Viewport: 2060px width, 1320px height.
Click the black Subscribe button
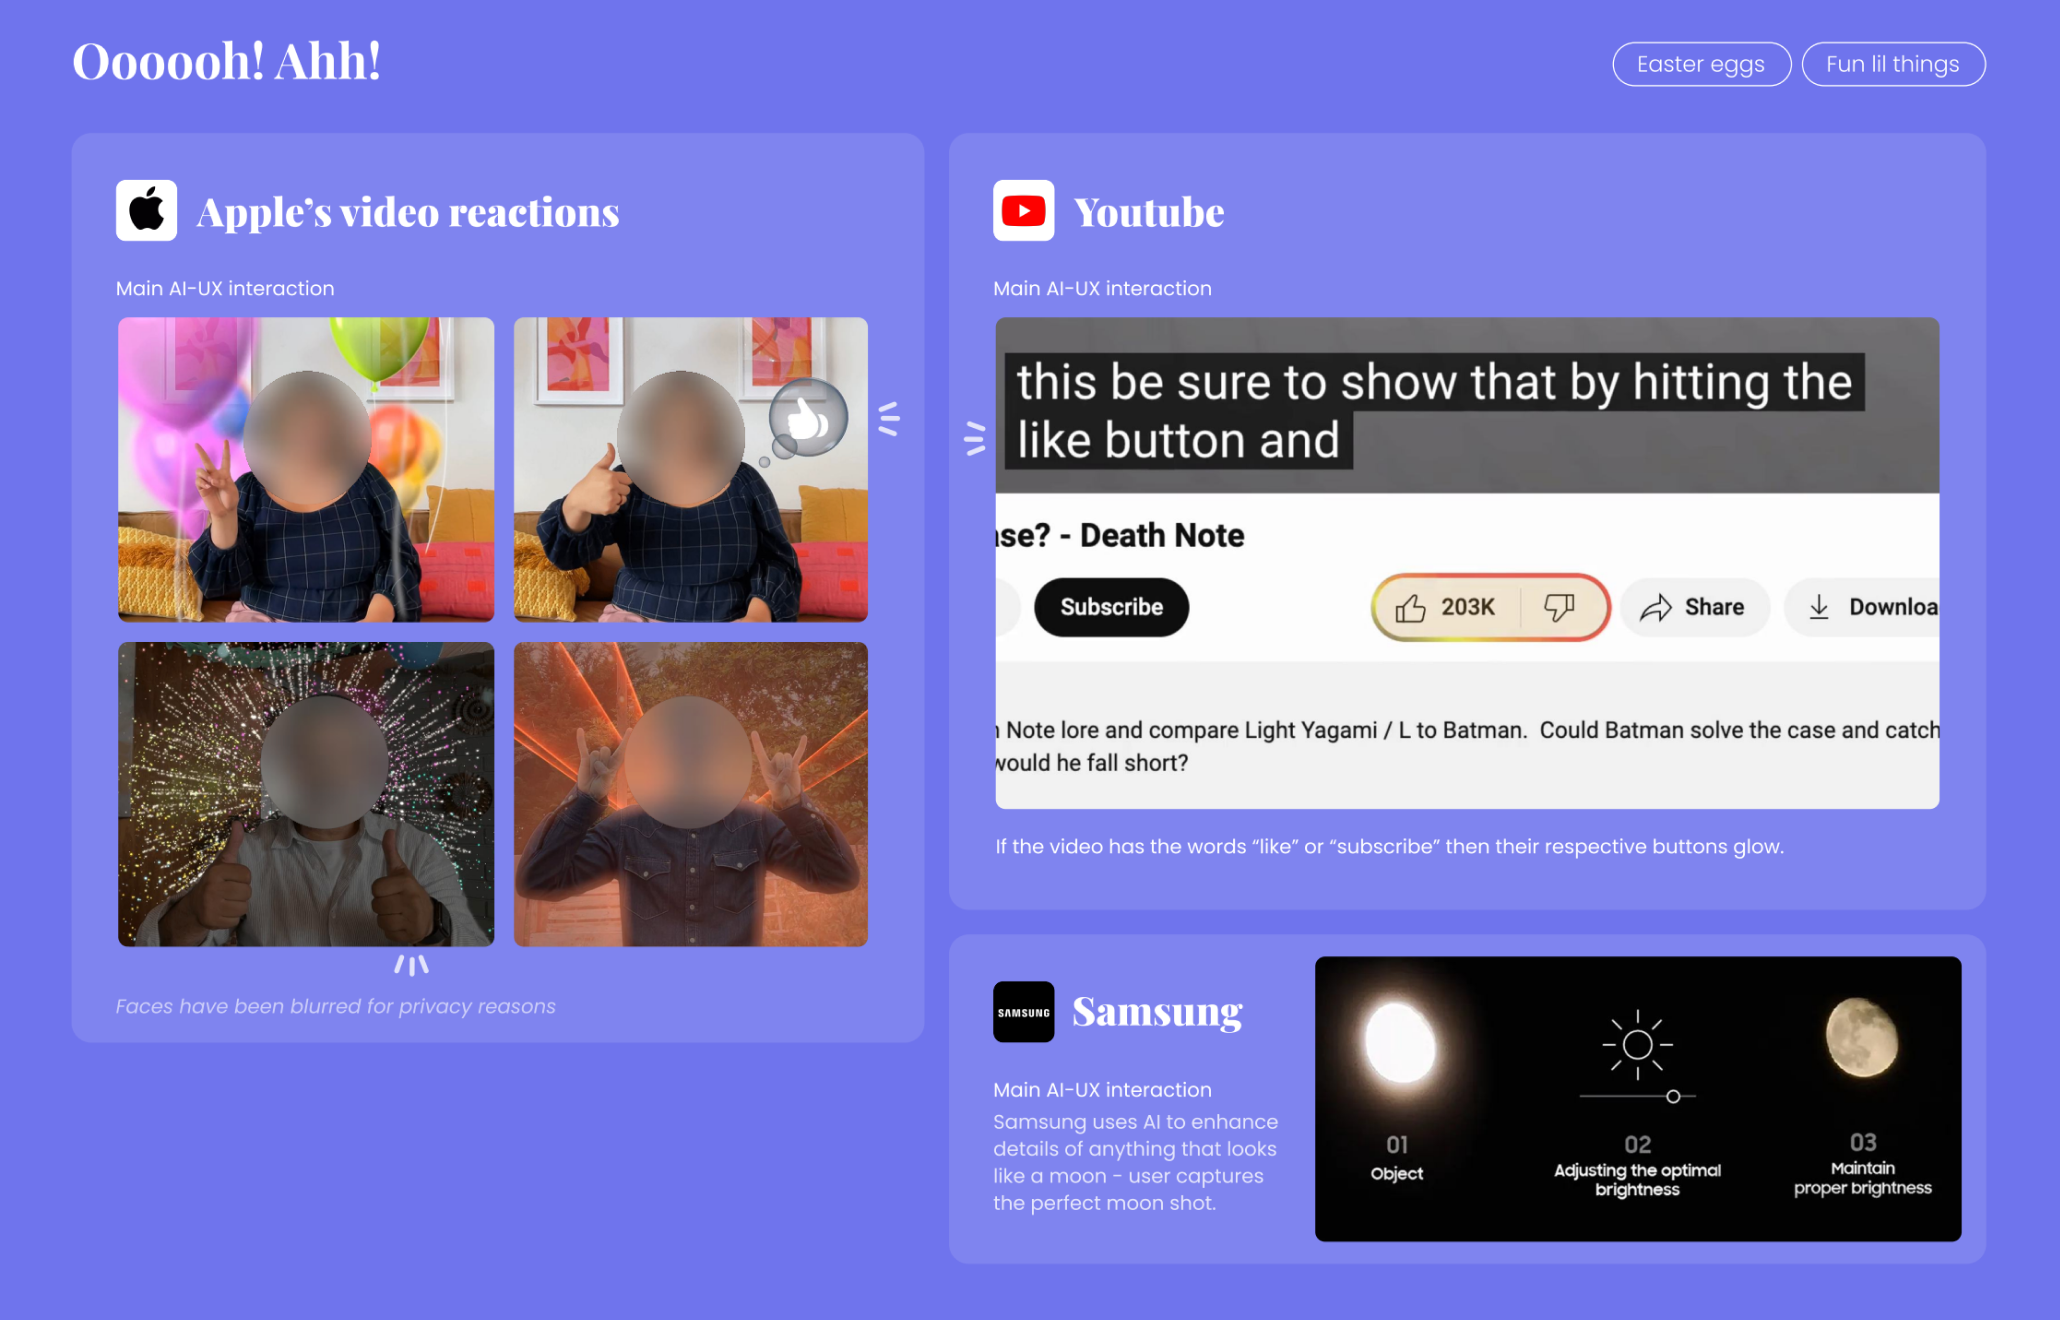(1111, 607)
